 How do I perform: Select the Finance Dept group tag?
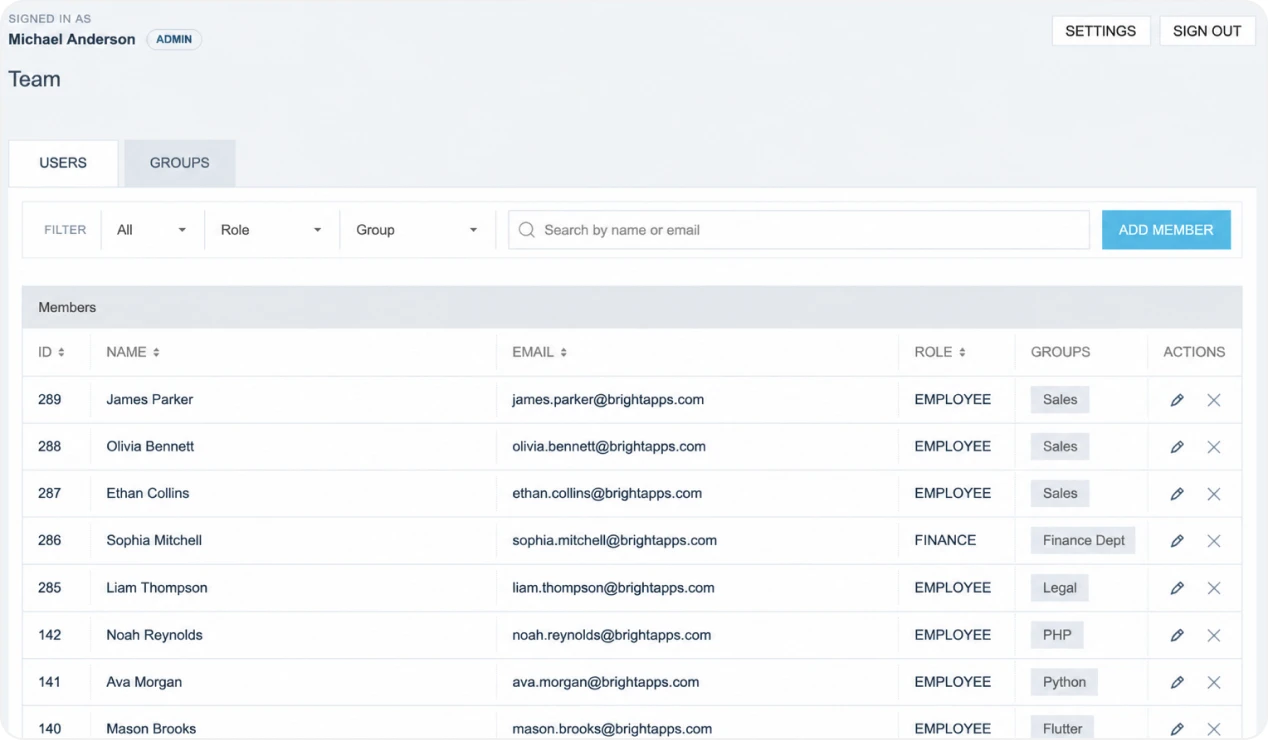click(x=1084, y=541)
